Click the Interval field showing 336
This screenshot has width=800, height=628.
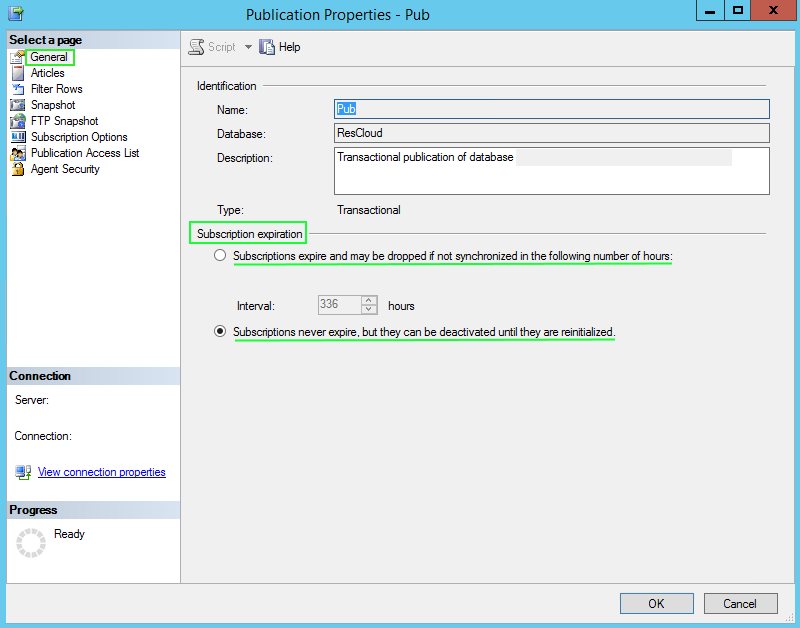tap(340, 305)
